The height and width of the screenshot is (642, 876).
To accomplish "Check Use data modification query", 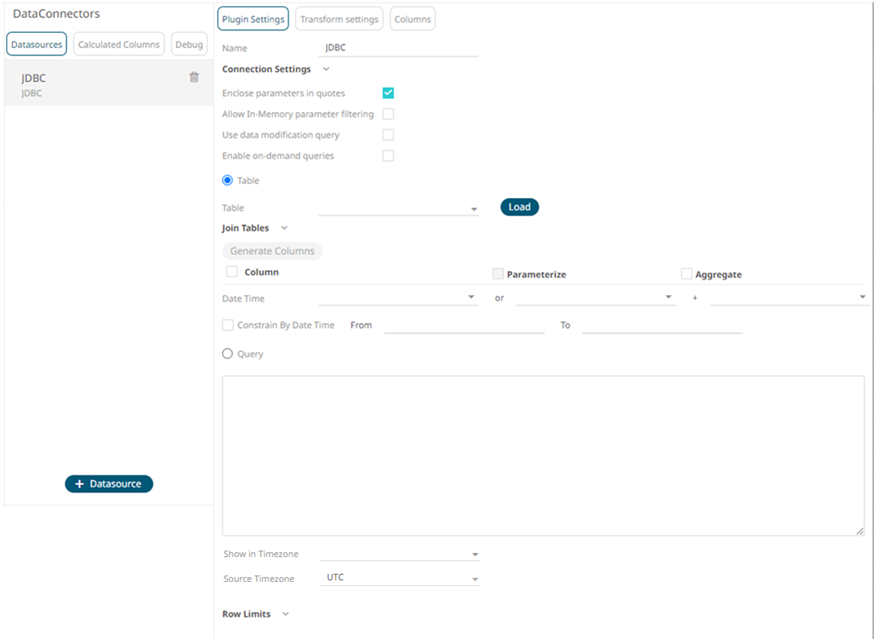I will pos(388,135).
